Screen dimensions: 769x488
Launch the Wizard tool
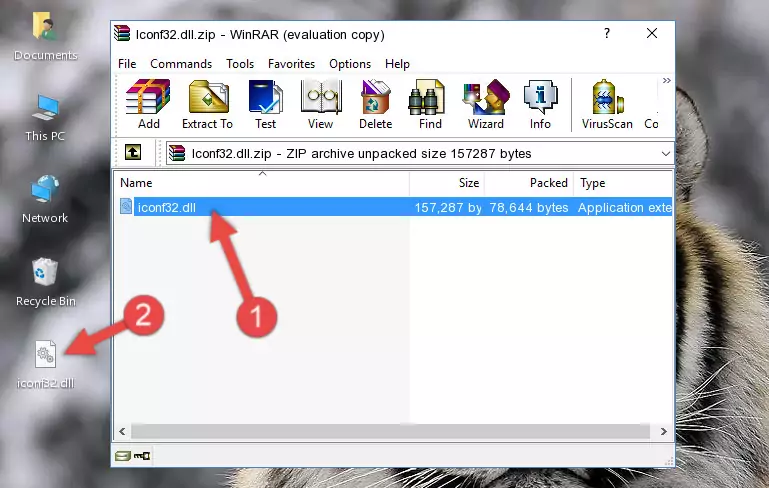click(x=486, y=104)
